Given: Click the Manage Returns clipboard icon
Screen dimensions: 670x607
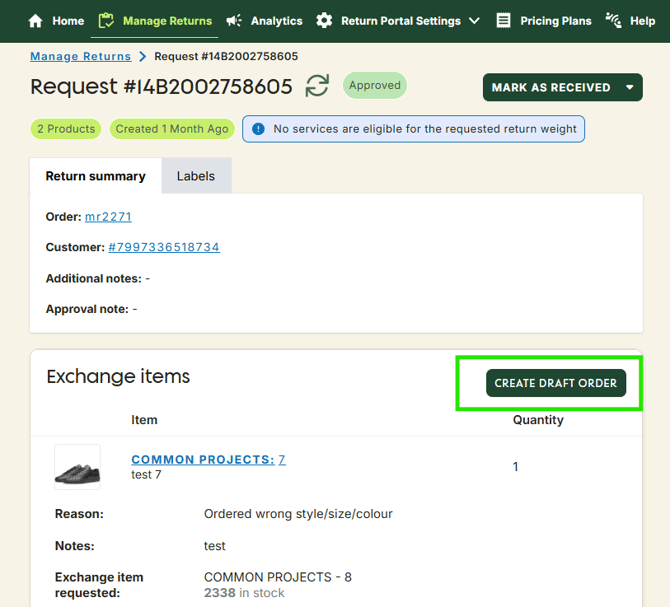Looking at the screenshot, I should click(107, 21).
